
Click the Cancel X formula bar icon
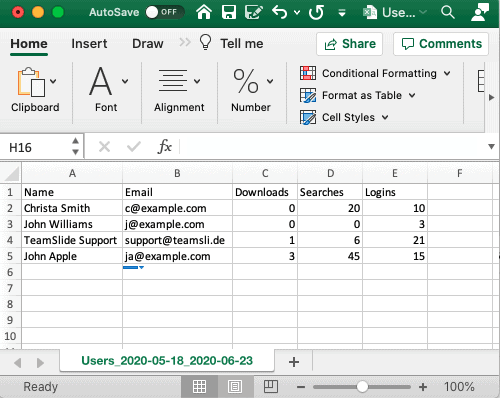point(104,147)
